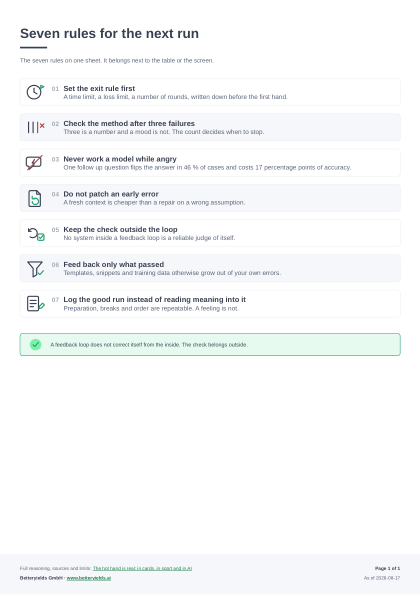
Task: Select the 'Set the exit rule first' heading
Action: coord(99,88)
